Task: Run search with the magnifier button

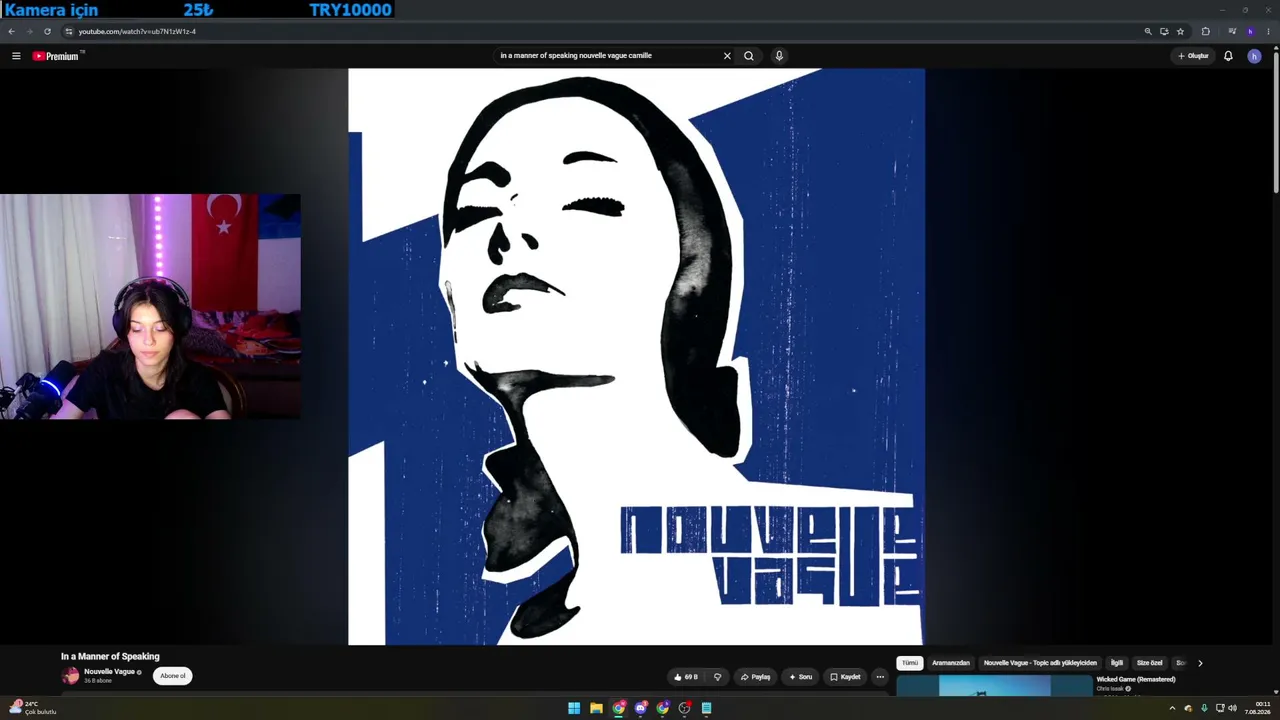Action: (x=749, y=56)
